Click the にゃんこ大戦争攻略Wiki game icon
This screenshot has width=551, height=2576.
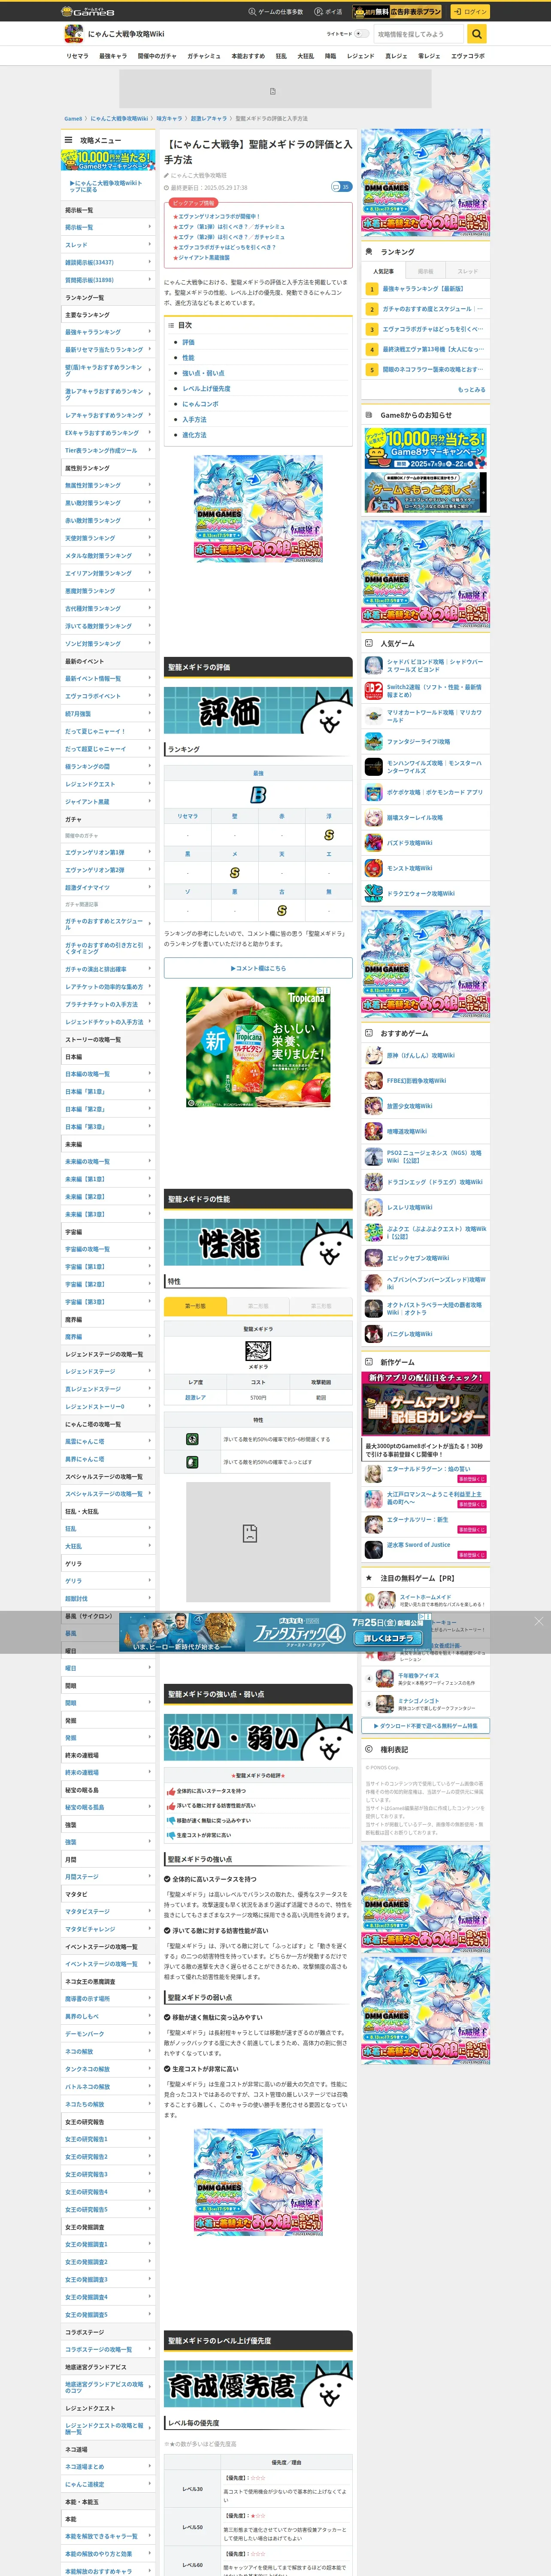pos(73,34)
